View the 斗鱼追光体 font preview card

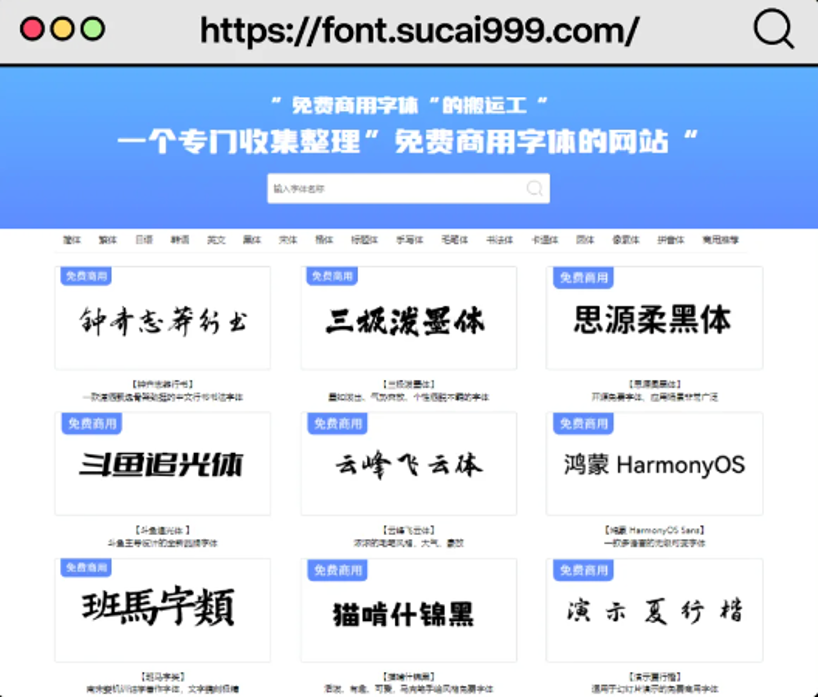(163, 464)
